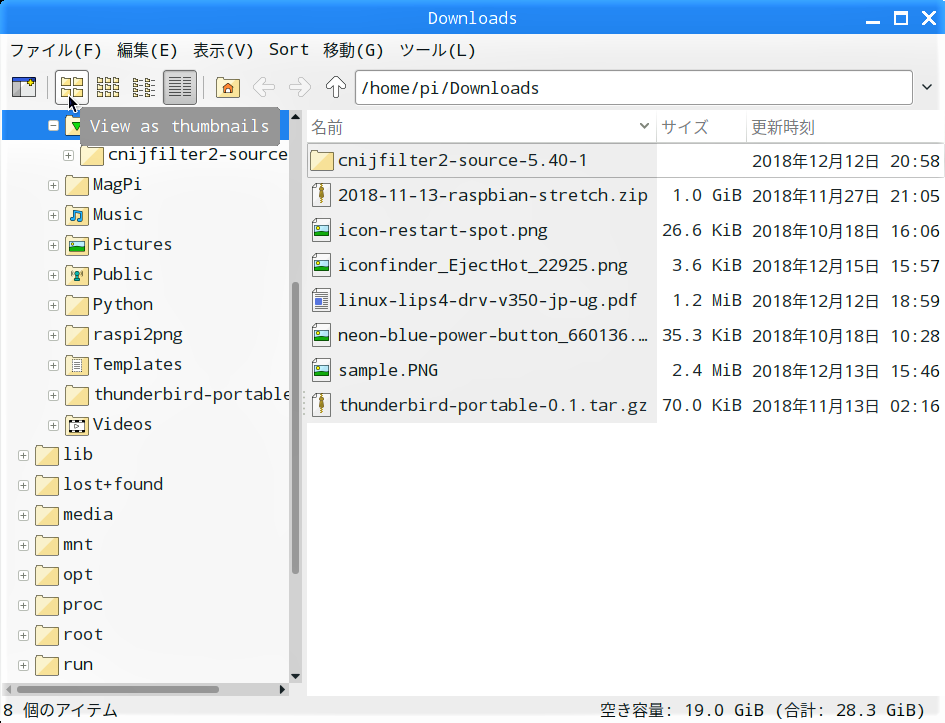Go up to the parent folder
The width and height of the screenshot is (945, 723).
[336, 87]
